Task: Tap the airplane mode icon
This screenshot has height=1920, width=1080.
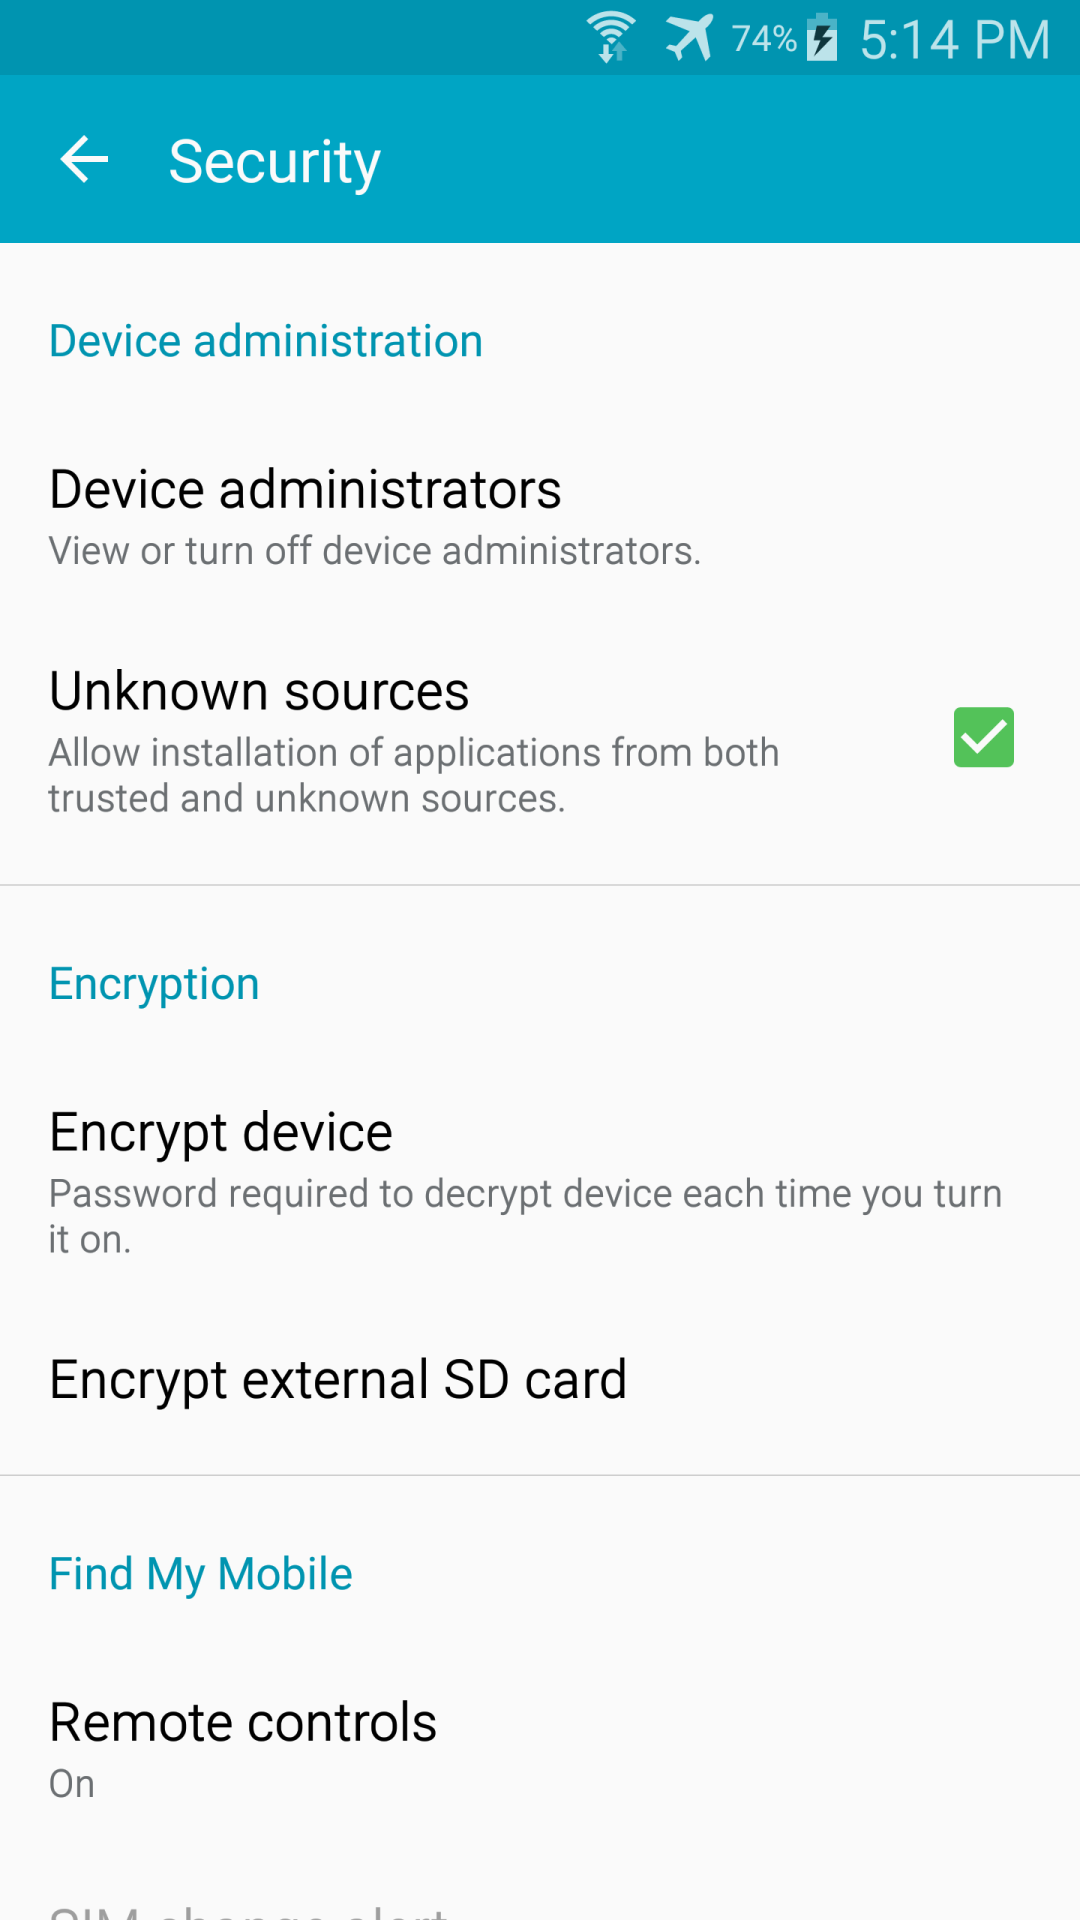Action: pyautogui.click(x=689, y=38)
